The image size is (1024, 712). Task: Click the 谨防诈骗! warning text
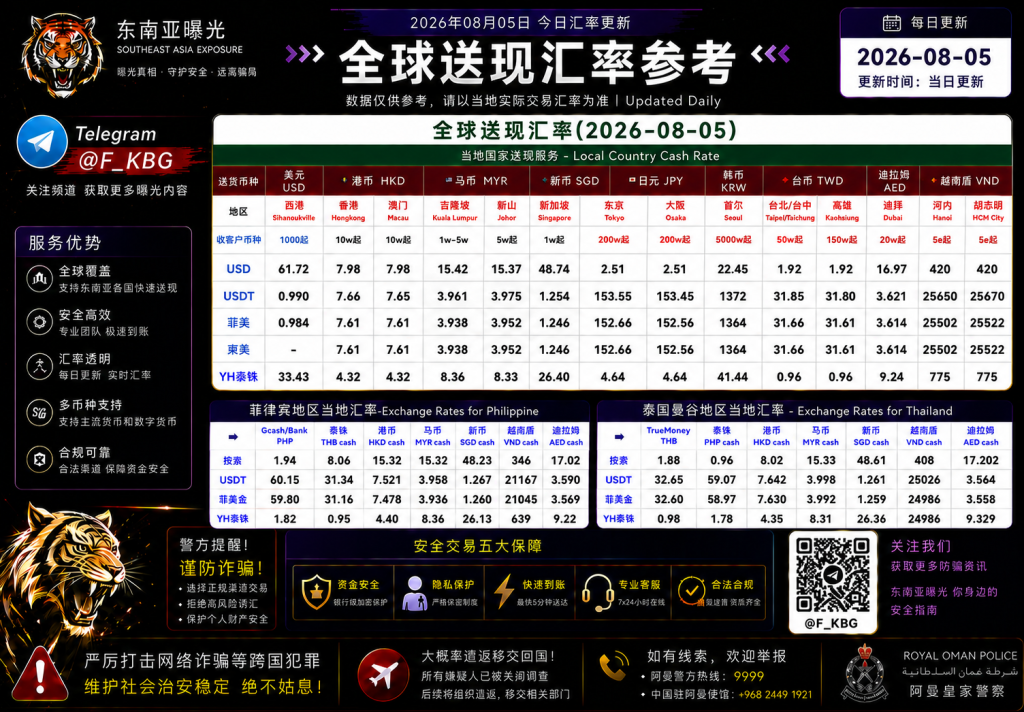tap(221, 568)
